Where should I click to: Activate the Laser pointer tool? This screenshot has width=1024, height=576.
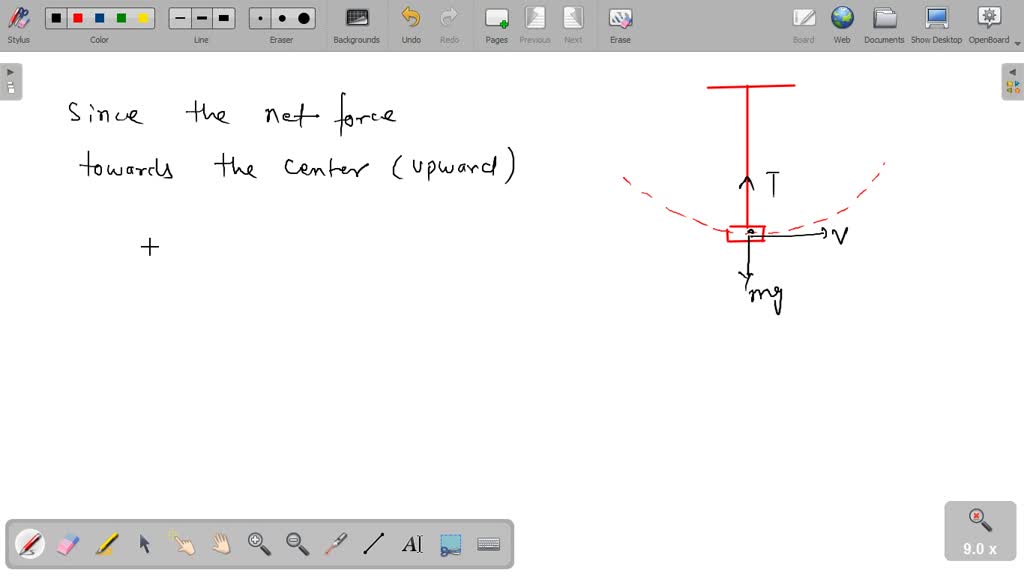[336, 544]
